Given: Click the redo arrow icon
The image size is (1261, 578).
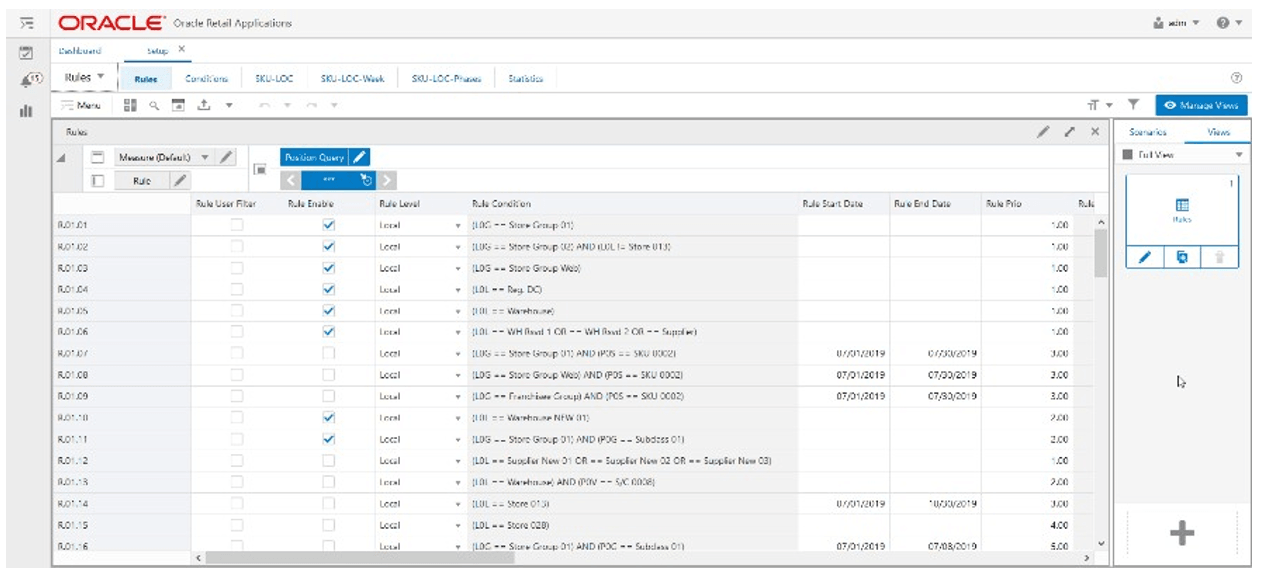Looking at the screenshot, I should pos(312,105).
